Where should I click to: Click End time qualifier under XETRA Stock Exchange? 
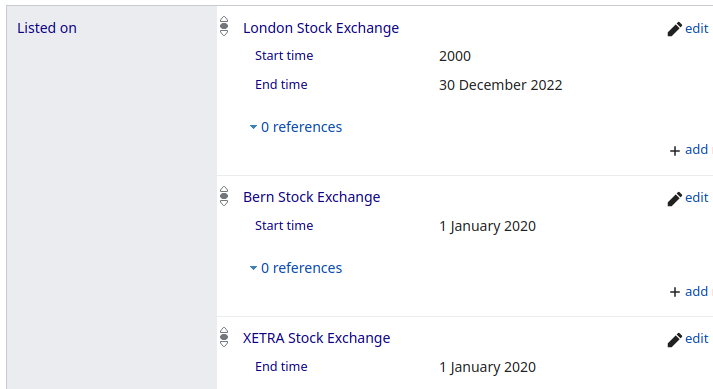pos(281,367)
